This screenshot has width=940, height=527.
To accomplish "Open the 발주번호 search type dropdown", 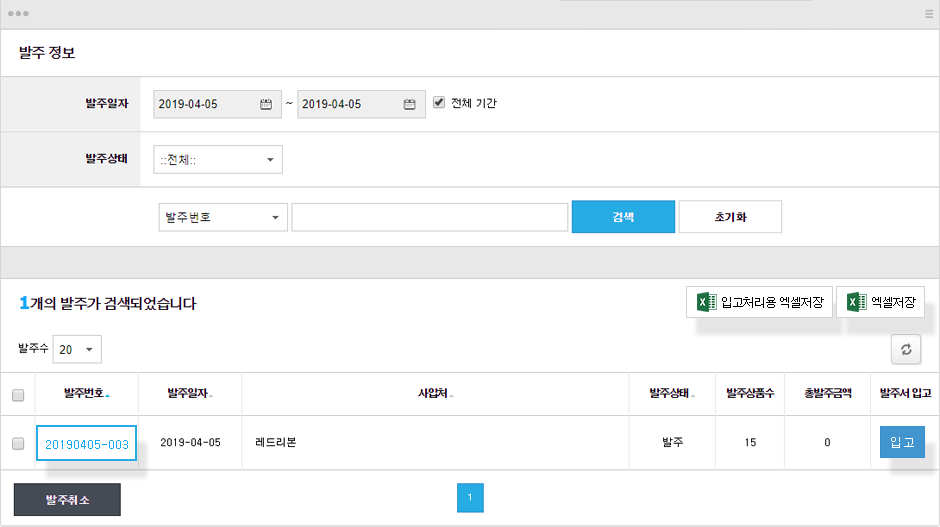I will (x=223, y=217).
